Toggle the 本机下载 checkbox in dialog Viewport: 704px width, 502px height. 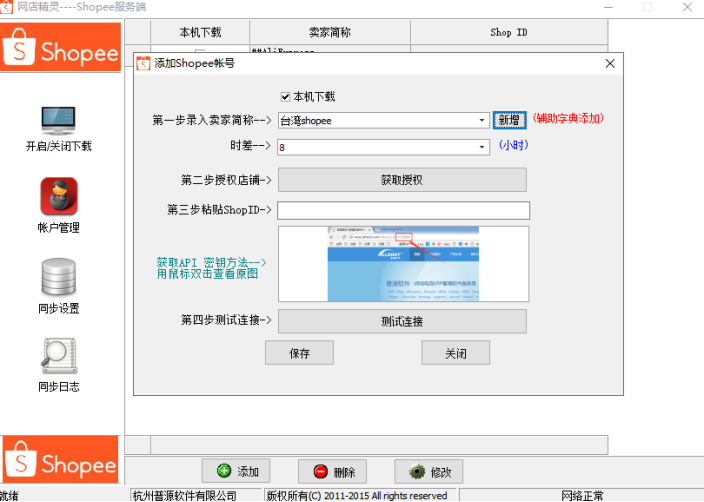285,97
